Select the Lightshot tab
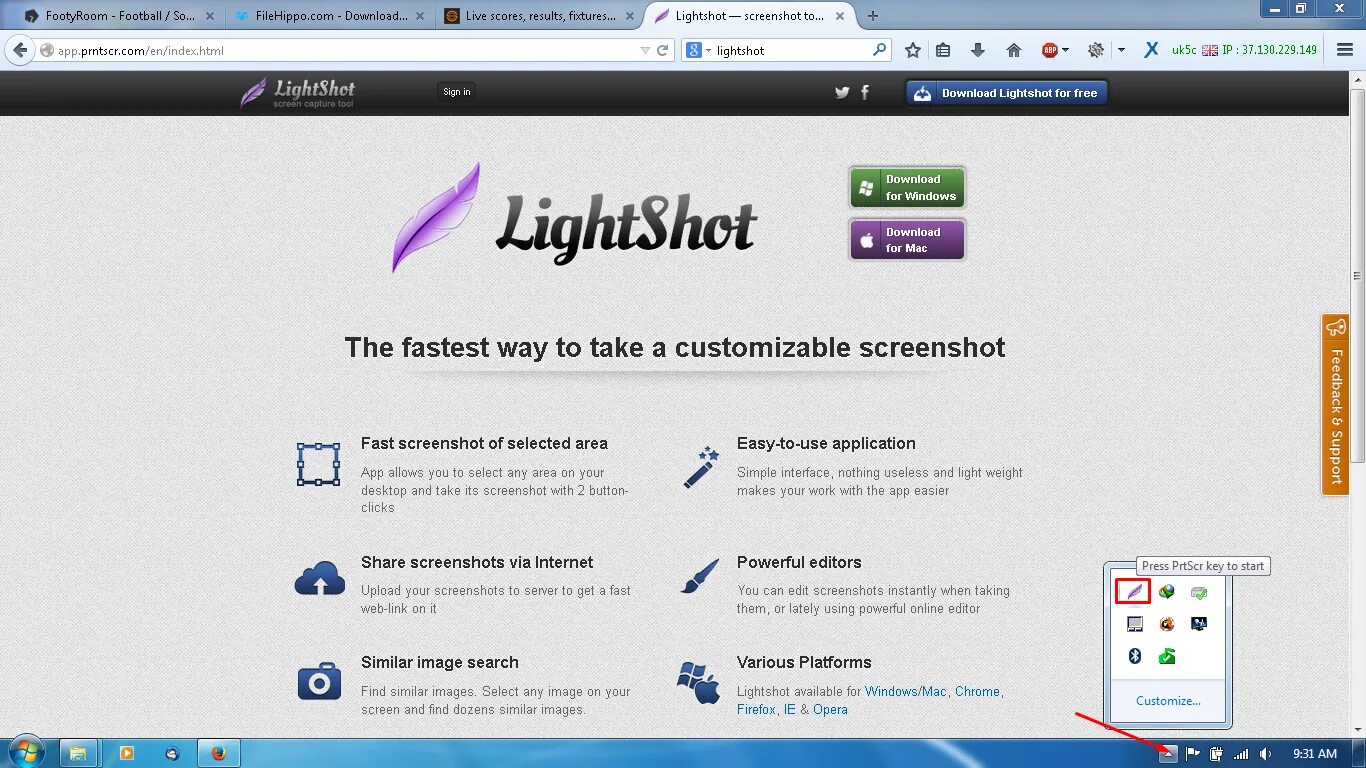Screen dimensions: 1366x768 (750, 16)
